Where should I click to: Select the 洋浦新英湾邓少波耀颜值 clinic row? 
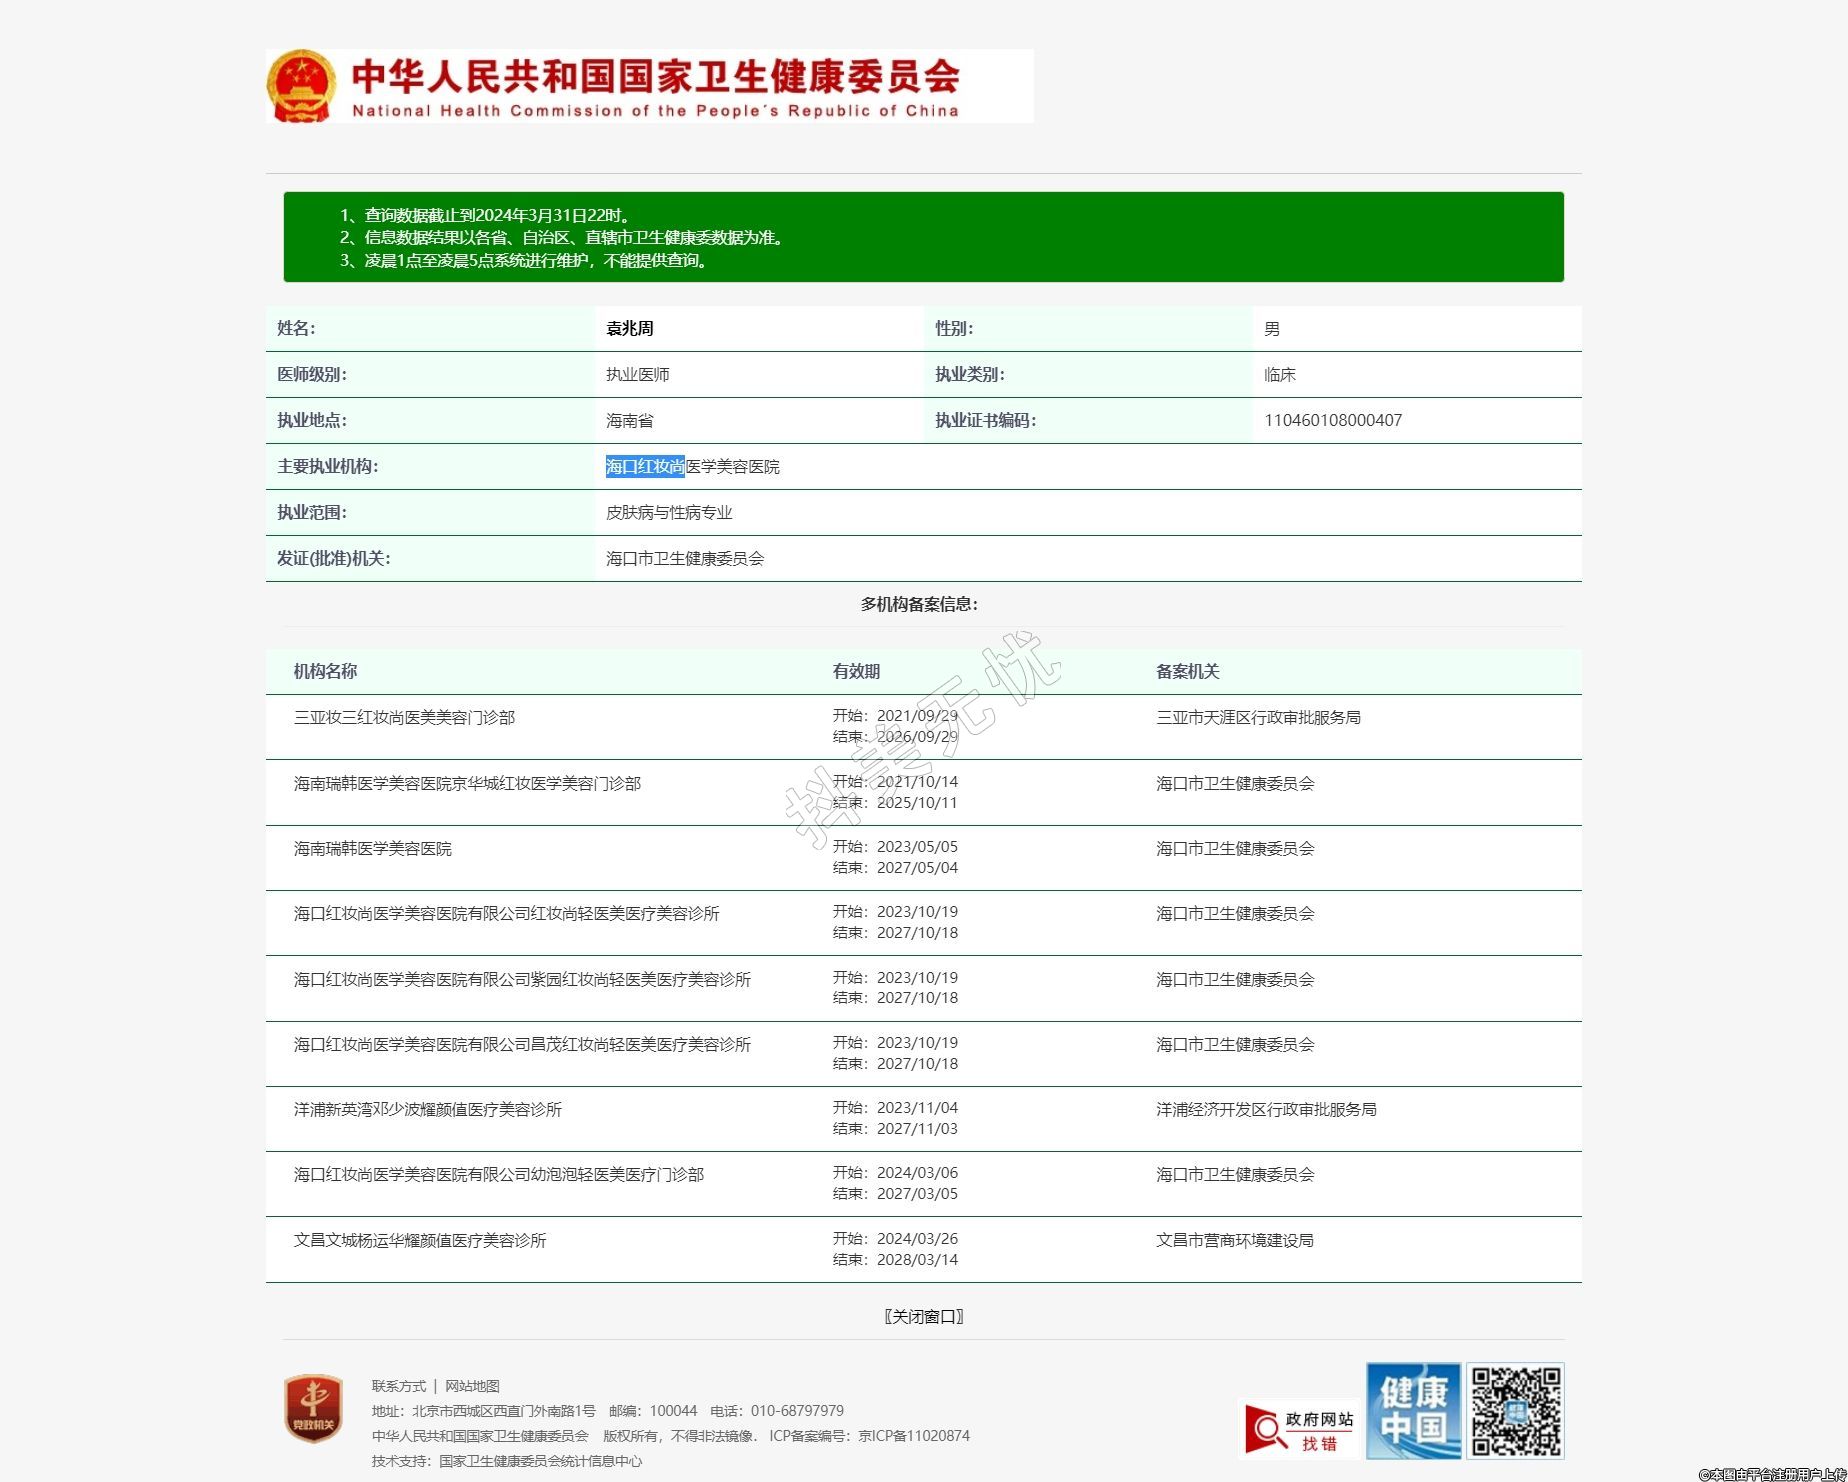coord(427,1110)
